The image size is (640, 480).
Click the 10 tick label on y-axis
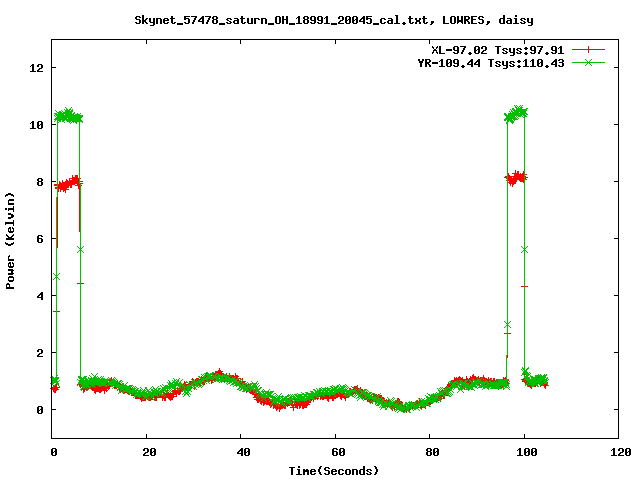(36, 125)
